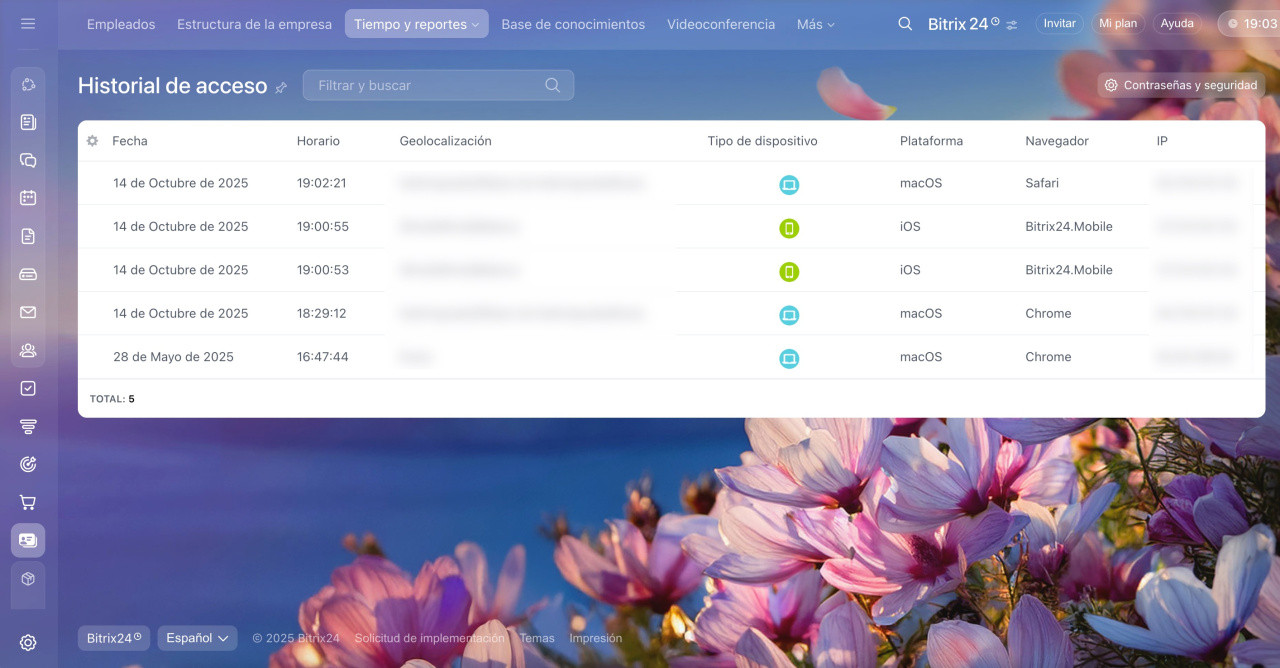Screen dimensions: 1280x668
Task: Click the mail envelope icon in sidebar
Action: (28, 312)
